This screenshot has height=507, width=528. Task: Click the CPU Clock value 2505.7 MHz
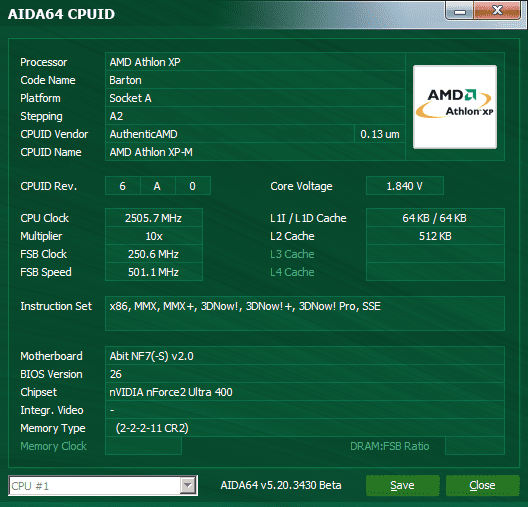(154, 218)
